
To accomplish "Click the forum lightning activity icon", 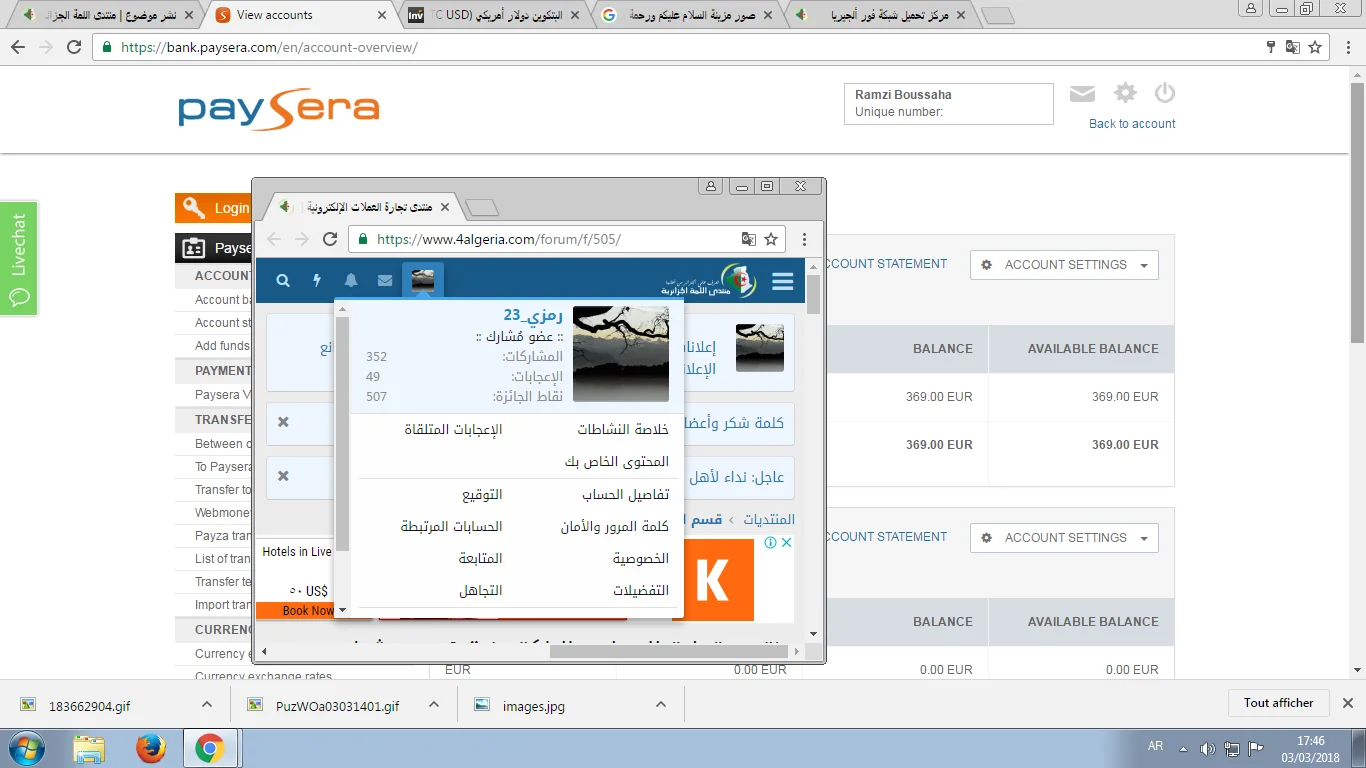I will pos(318,281).
